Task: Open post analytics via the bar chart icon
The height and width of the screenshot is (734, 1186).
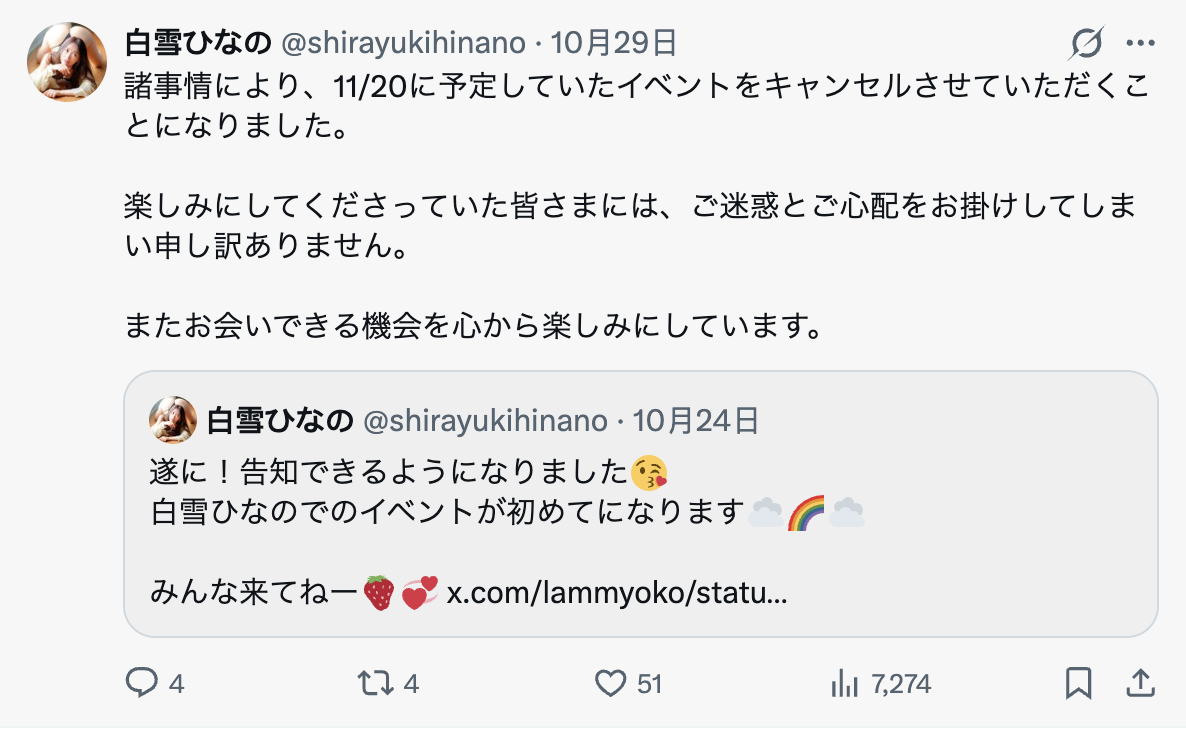Action: [846, 685]
